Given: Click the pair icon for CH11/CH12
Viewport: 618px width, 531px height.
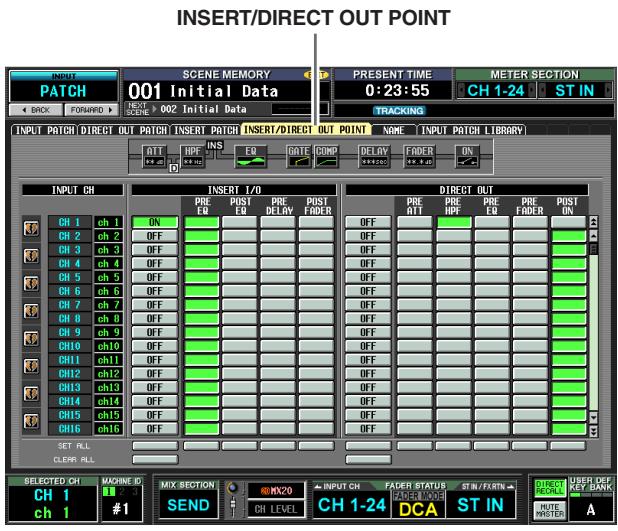Looking at the screenshot, I should (32, 367).
